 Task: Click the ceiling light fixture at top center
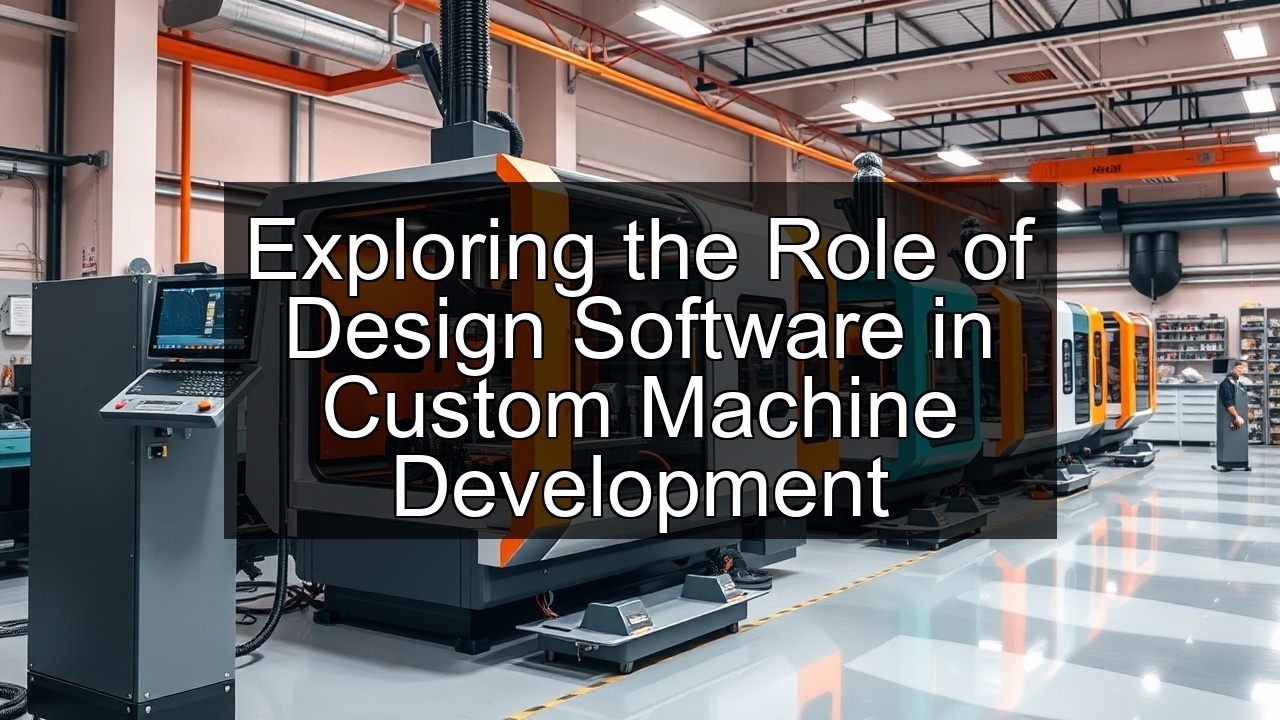pos(672,19)
